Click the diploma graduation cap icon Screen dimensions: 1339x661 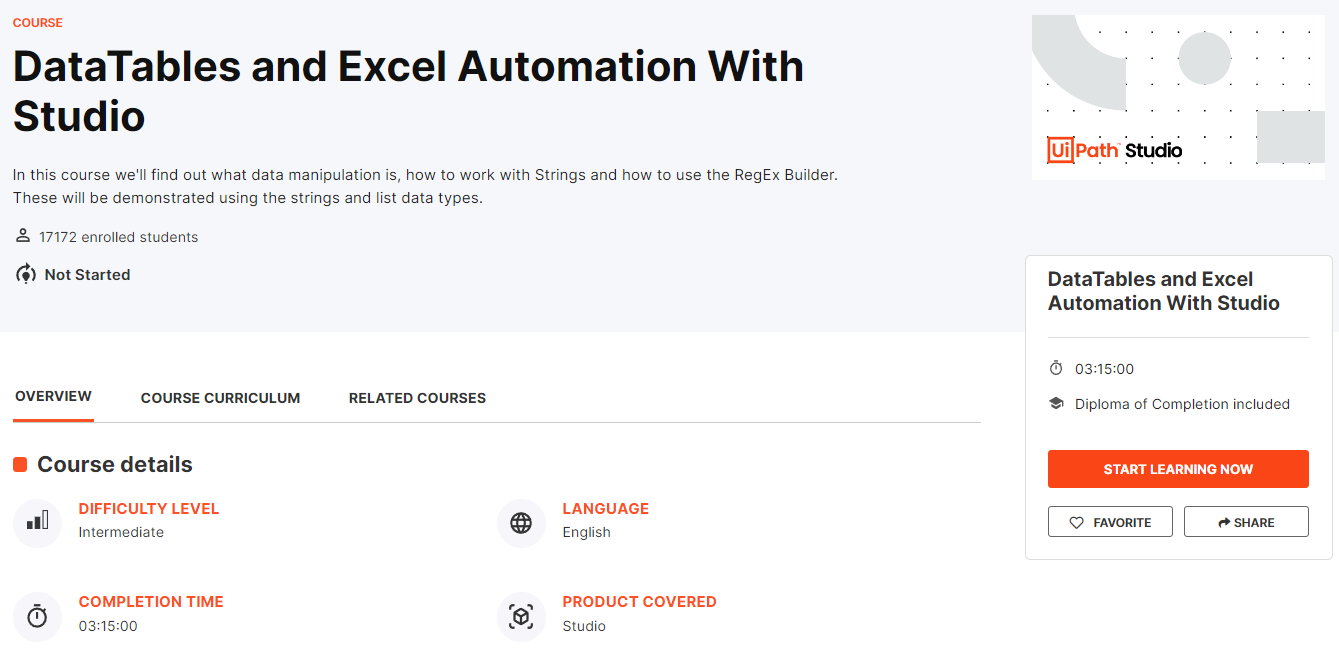tap(1056, 404)
